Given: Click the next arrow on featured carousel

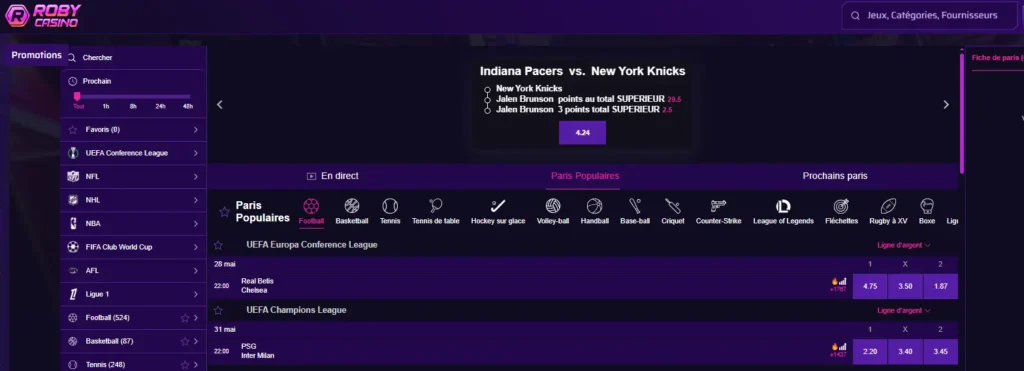Looking at the screenshot, I should (x=946, y=105).
